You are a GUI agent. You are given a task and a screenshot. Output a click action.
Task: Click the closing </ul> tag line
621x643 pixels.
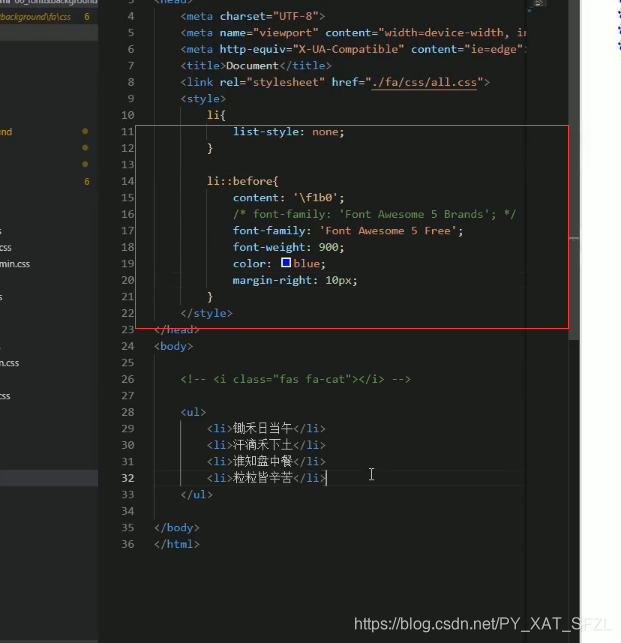click(196, 495)
